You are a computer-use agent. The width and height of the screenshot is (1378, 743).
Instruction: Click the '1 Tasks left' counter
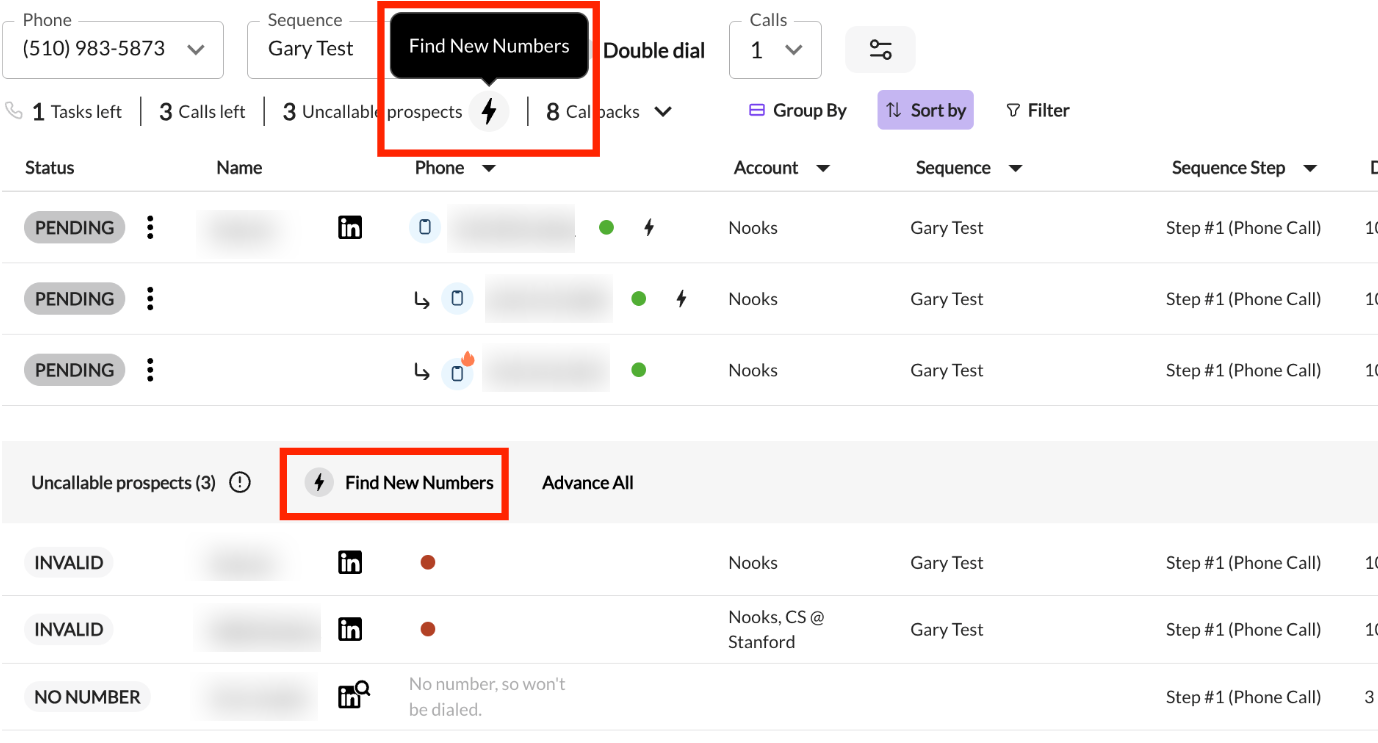pyautogui.click(x=77, y=111)
